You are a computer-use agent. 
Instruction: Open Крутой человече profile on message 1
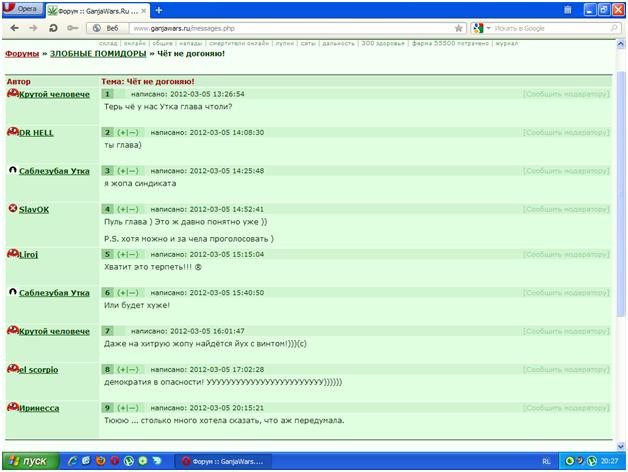pyautogui.click(x=54, y=95)
